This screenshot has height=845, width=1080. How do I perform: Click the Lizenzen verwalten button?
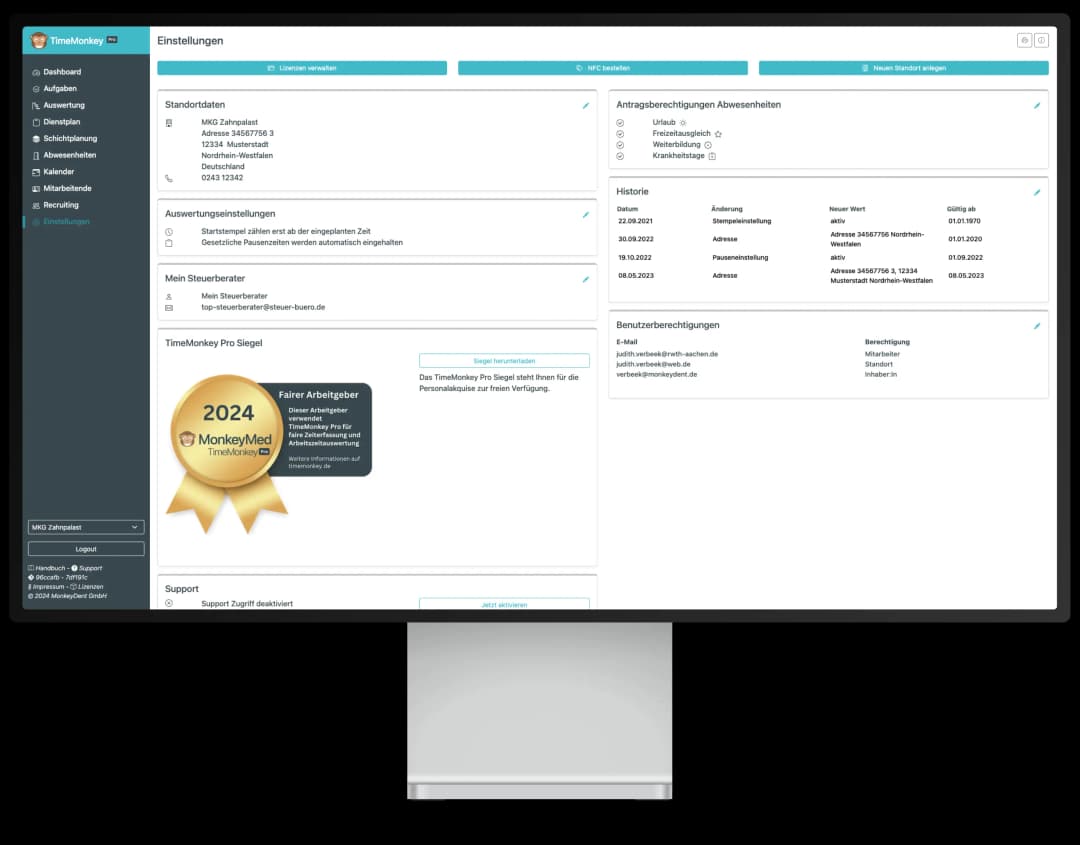pos(302,68)
